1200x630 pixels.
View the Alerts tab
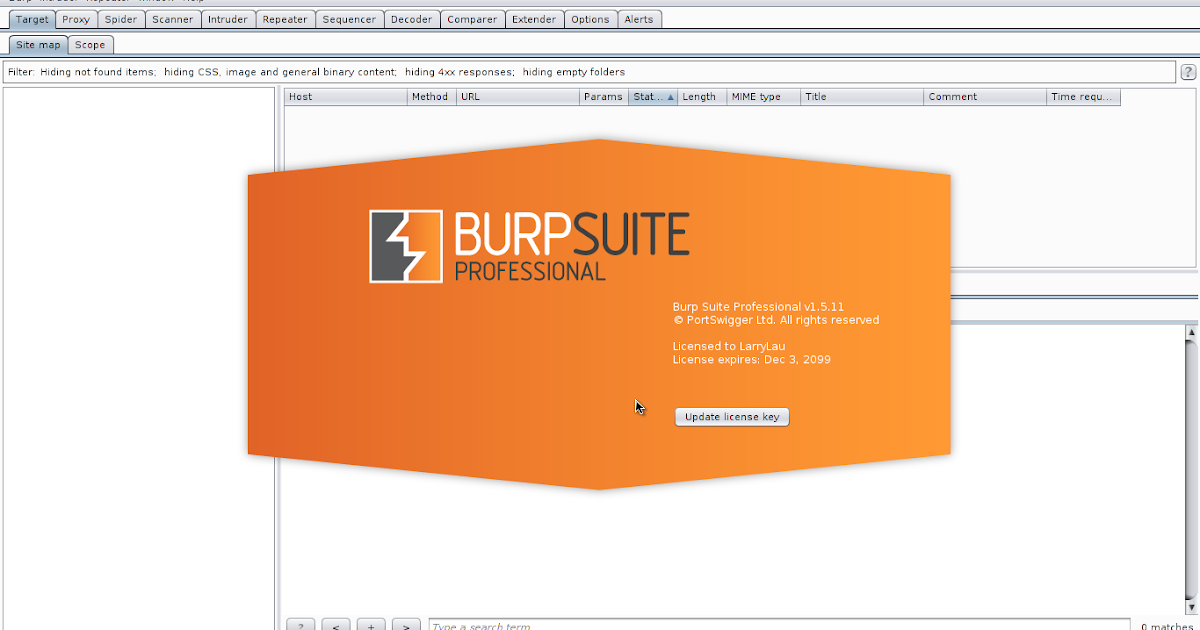(639, 19)
